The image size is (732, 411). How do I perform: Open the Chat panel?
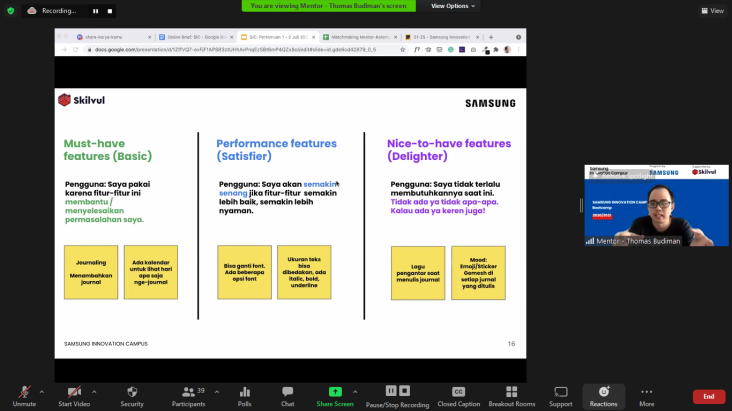point(288,396)
